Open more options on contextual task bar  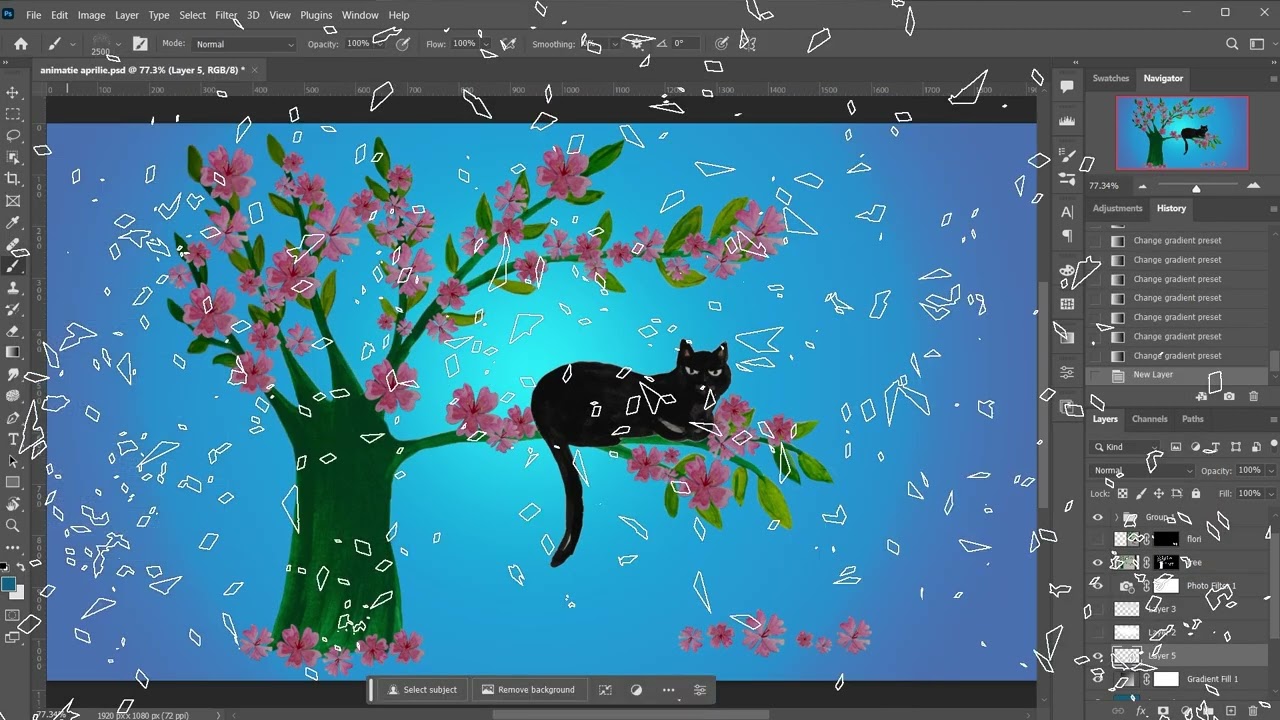(669, 689)
